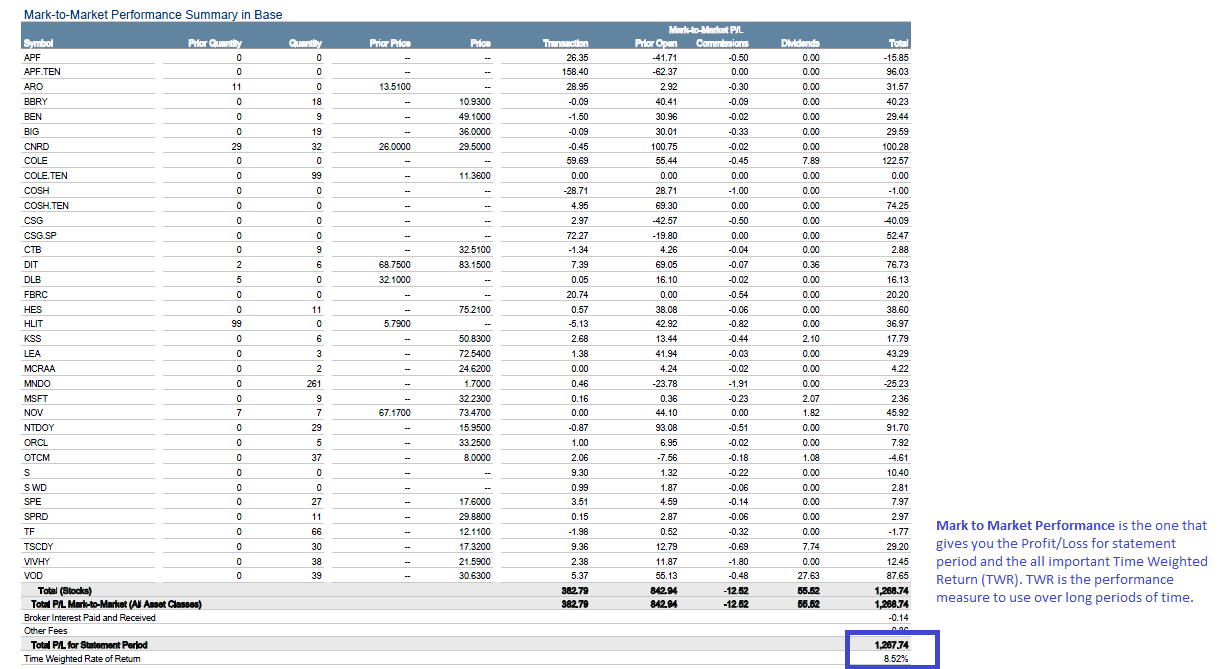Select Total P/L for Statement Period label
1230x669 pixels.
tap(89, 645)
